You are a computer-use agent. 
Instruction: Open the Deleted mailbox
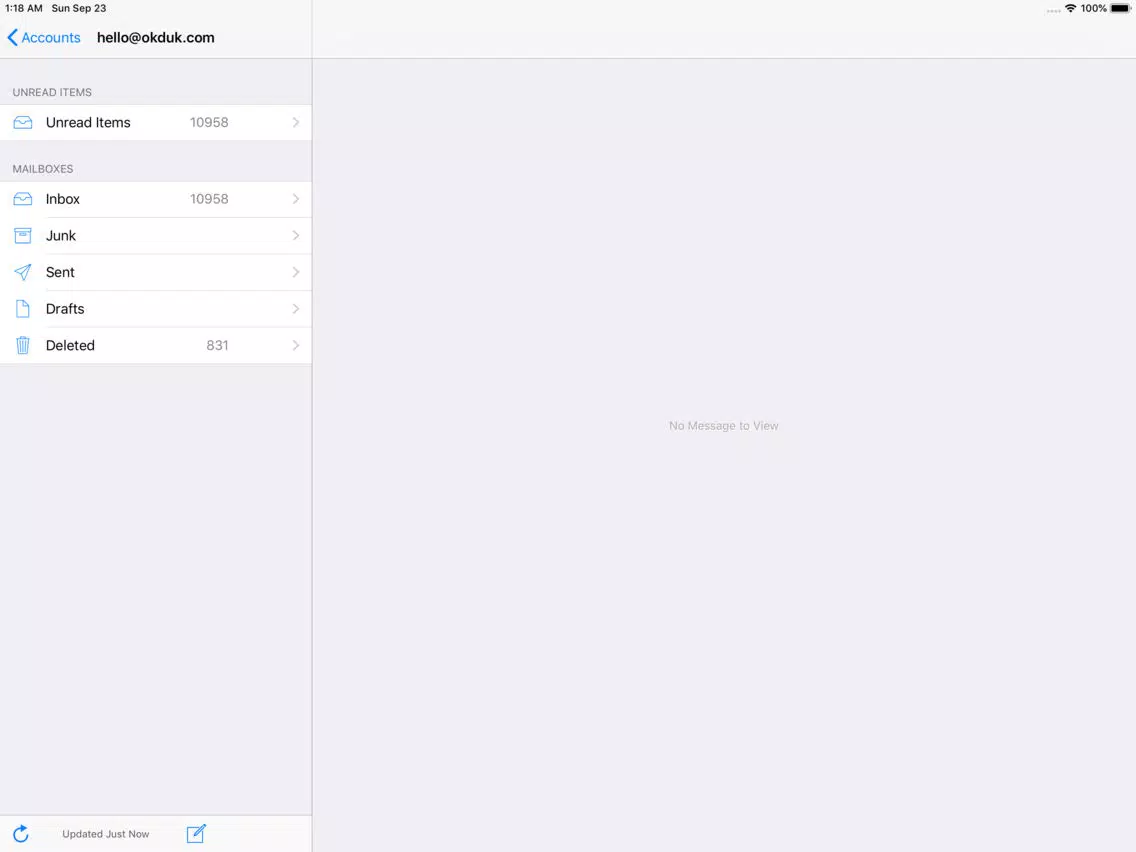click(x=156, y=346)
